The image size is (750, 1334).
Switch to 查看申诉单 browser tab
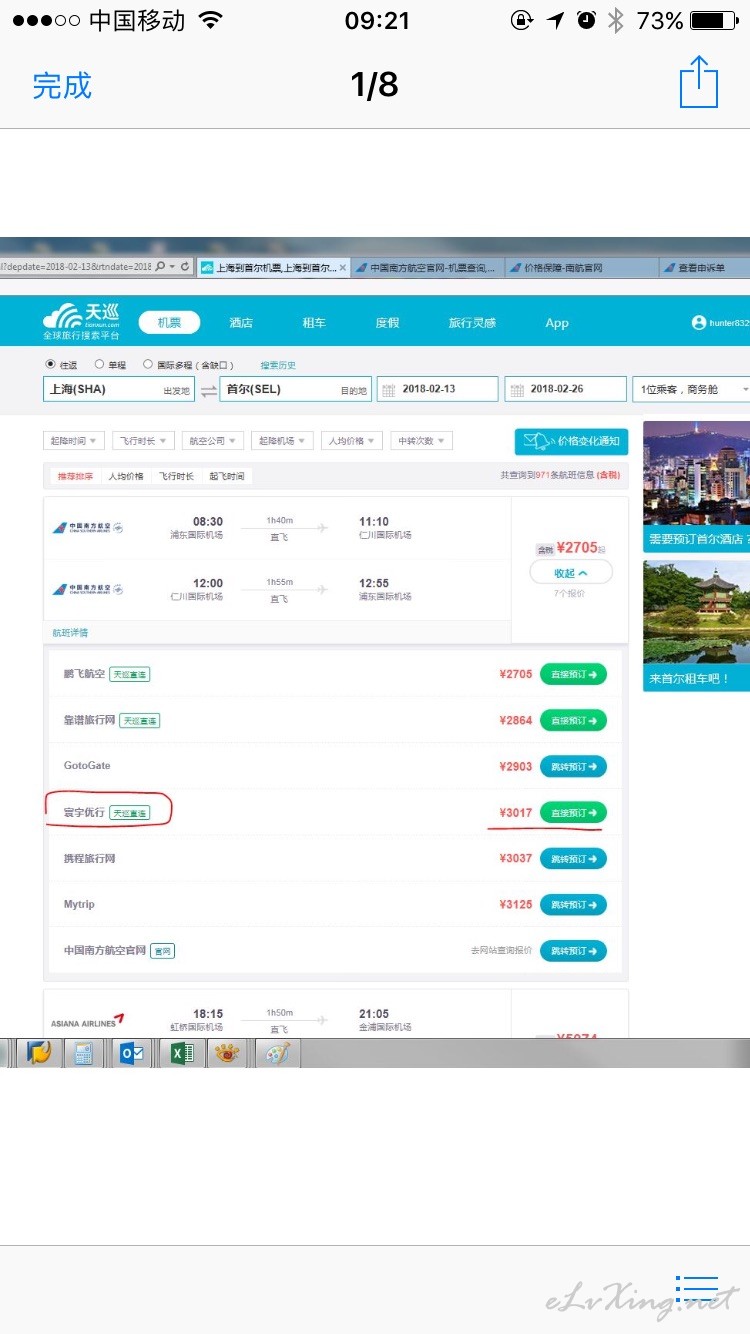[x=704, y=268]
